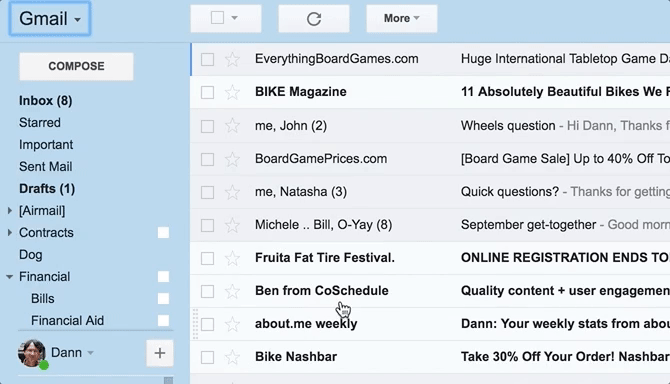
Task: Open the Gmail dropdown menu
Action: click(x=50, y=19)
